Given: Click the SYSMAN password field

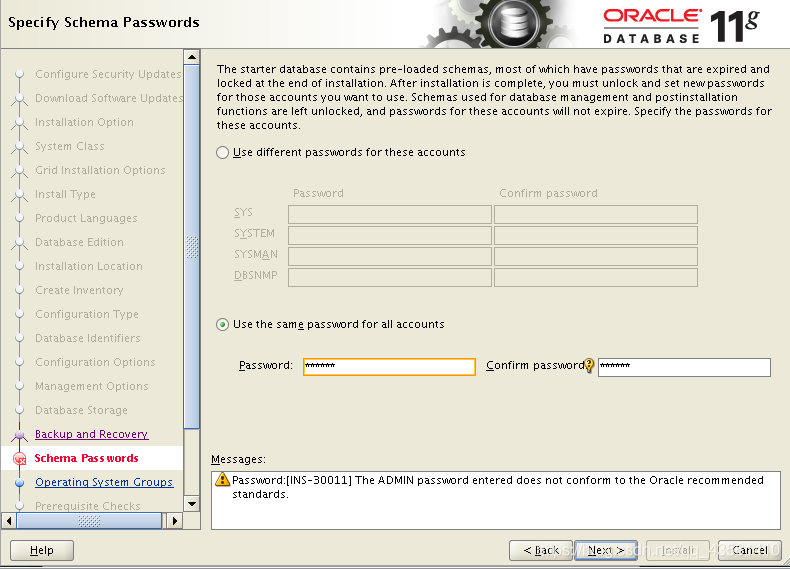Looking at the screenshot, I should [x=389, y=256].
